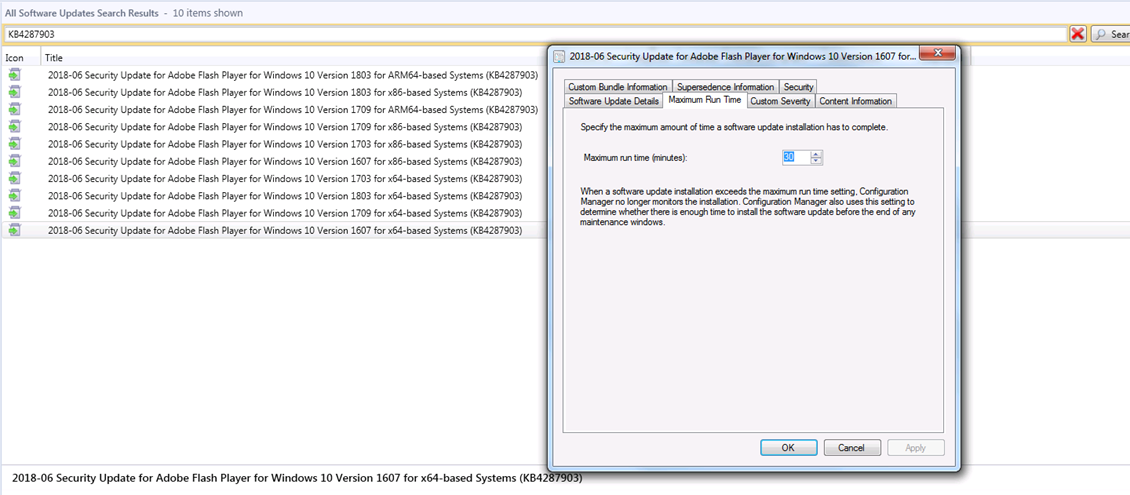Screen dimensions: 1130x495
Task: Click update icon for Version 1709 x86 row
Action: click(x=14, y=126)
